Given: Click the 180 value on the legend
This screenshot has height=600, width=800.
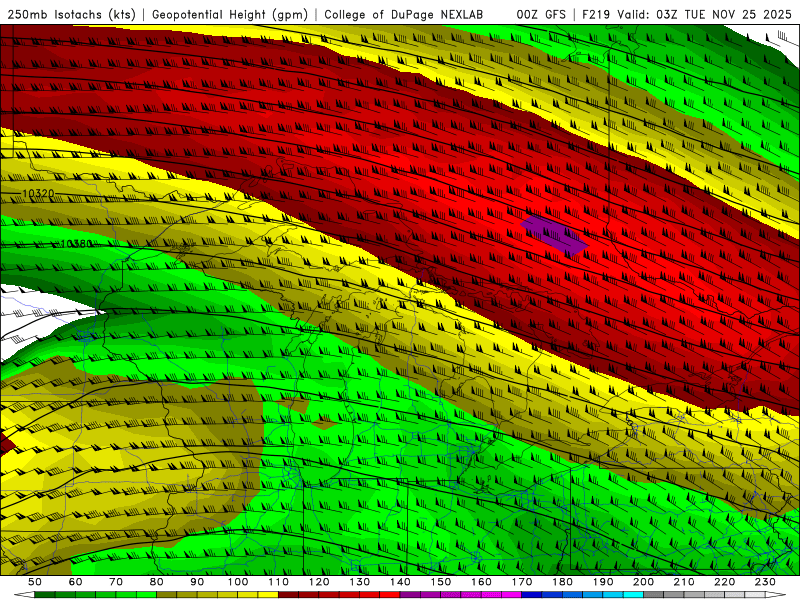Looking at the screenshot, I should (562, 582).
